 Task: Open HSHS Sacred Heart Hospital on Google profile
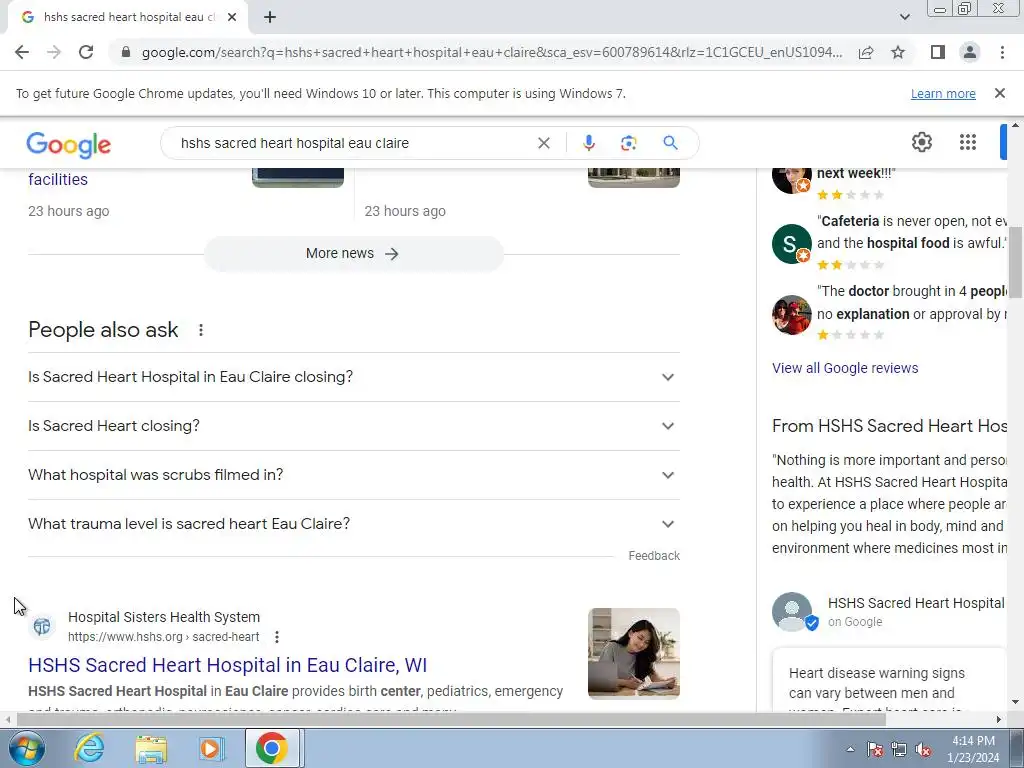(916, 603)
